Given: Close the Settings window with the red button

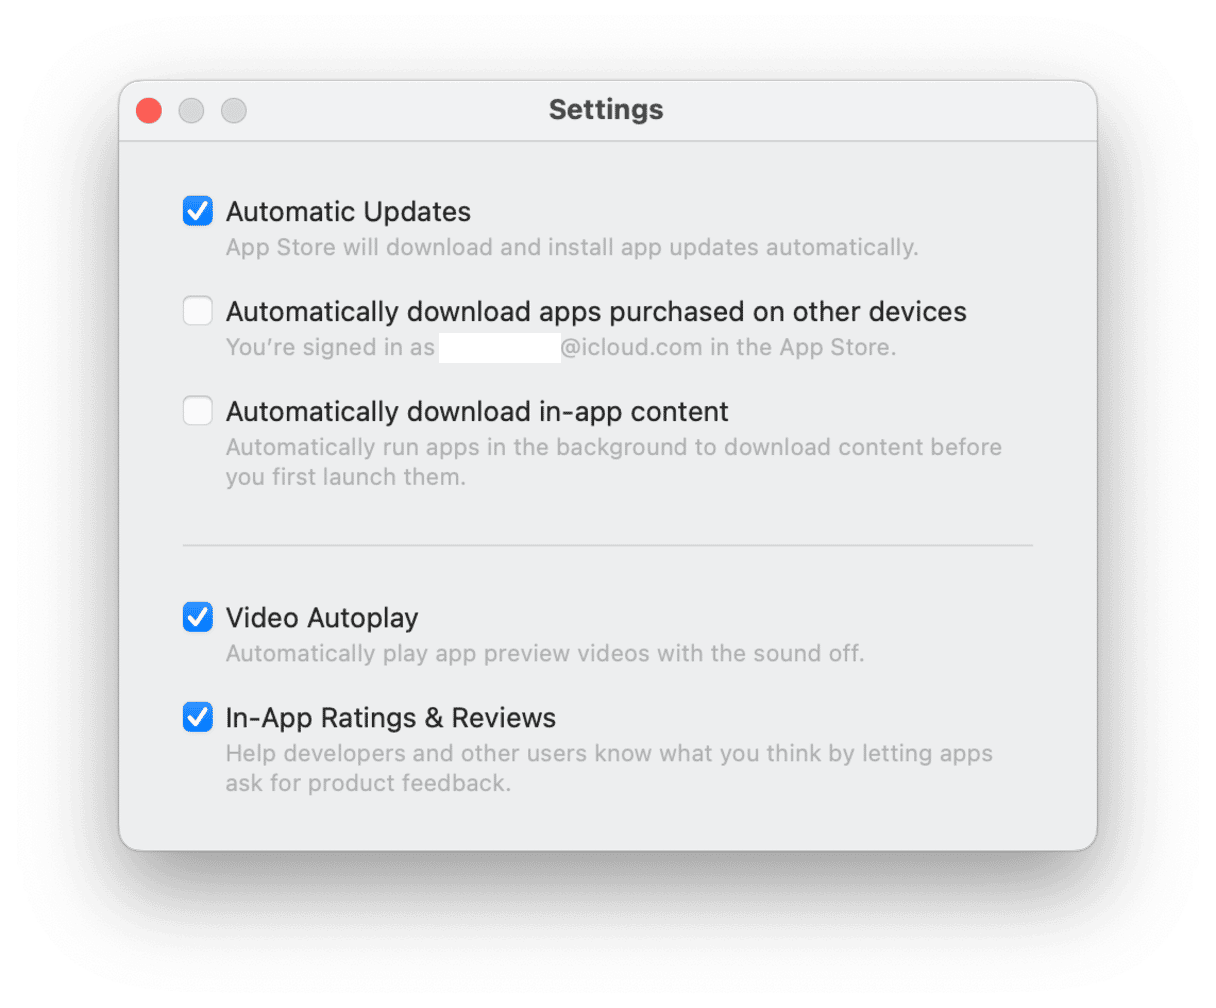Looking at the screenshot, I should [x=149, y=110].
